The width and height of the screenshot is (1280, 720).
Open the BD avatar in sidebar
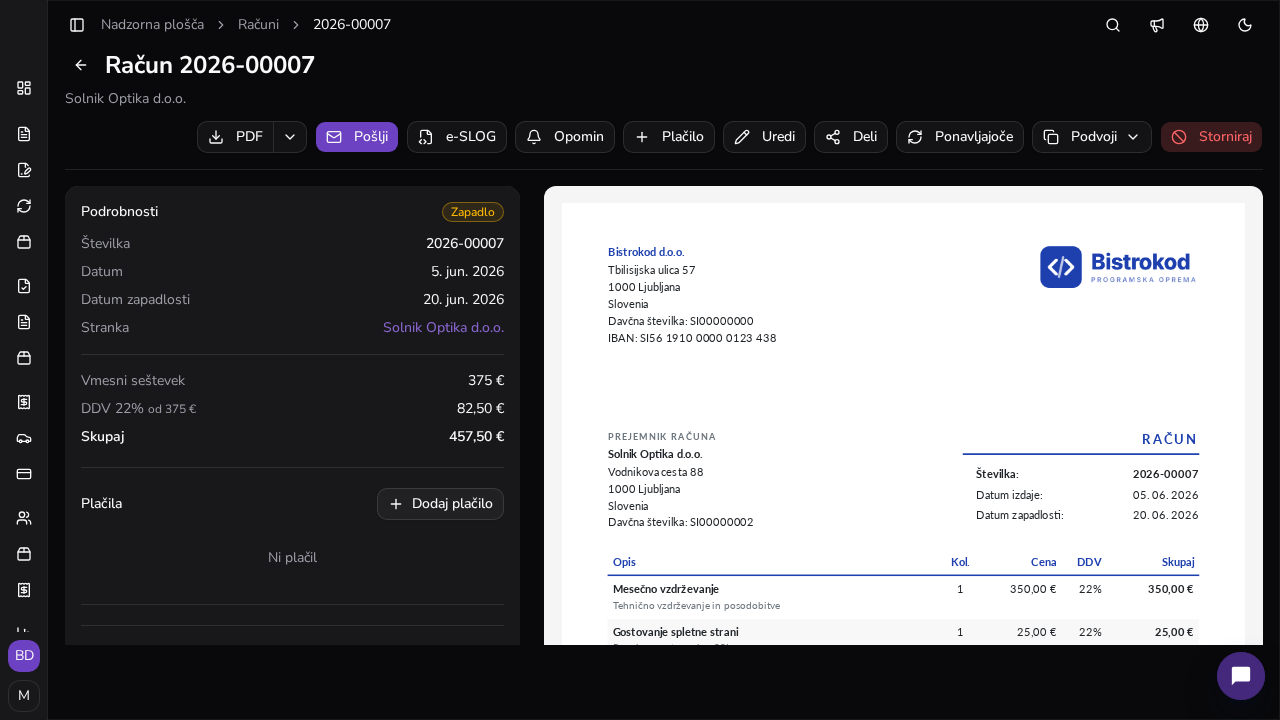tap(24, 655)
